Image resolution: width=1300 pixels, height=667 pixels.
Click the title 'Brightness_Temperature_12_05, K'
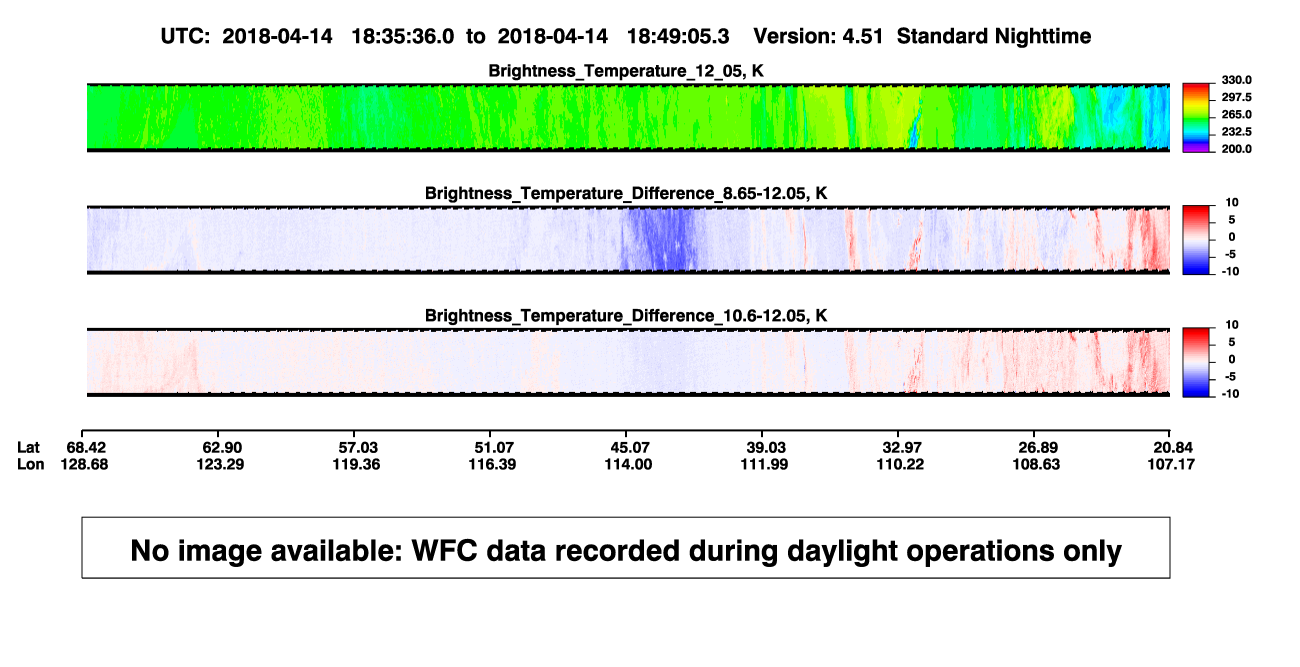626,70
